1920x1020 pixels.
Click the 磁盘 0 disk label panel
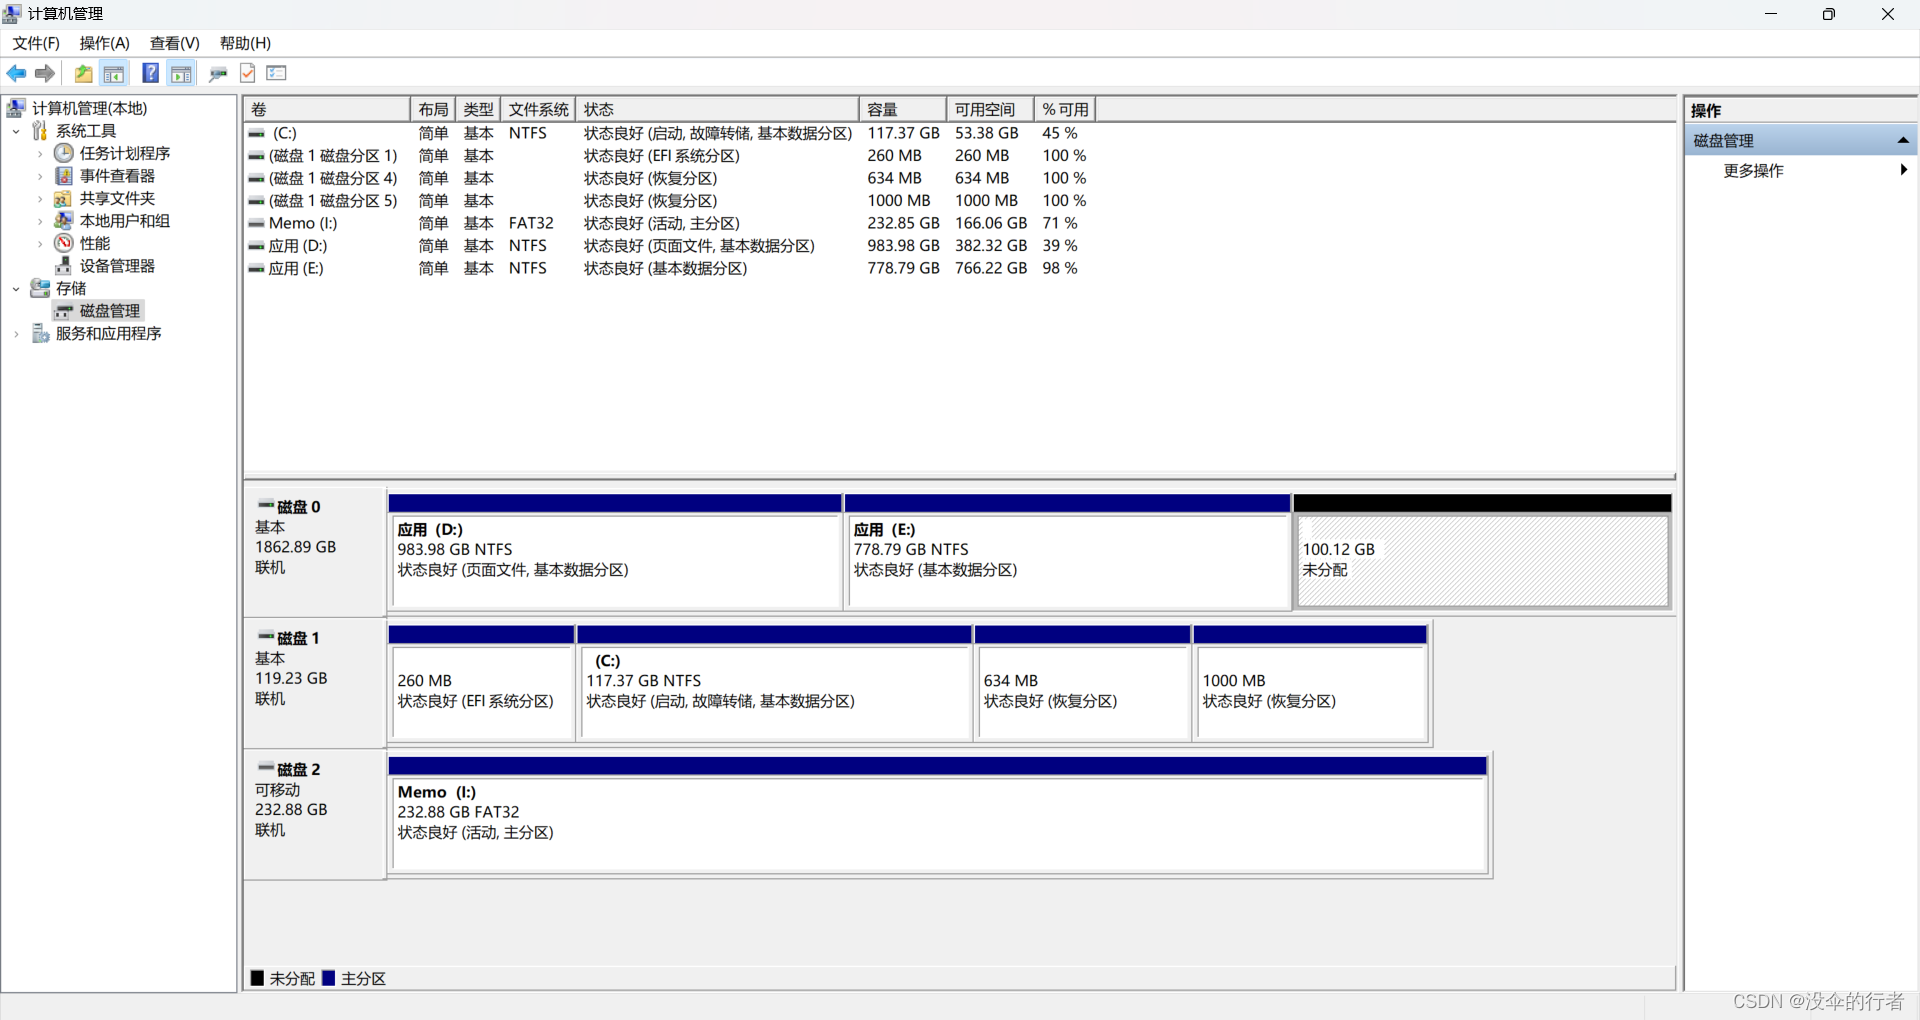tap(315, 551)
